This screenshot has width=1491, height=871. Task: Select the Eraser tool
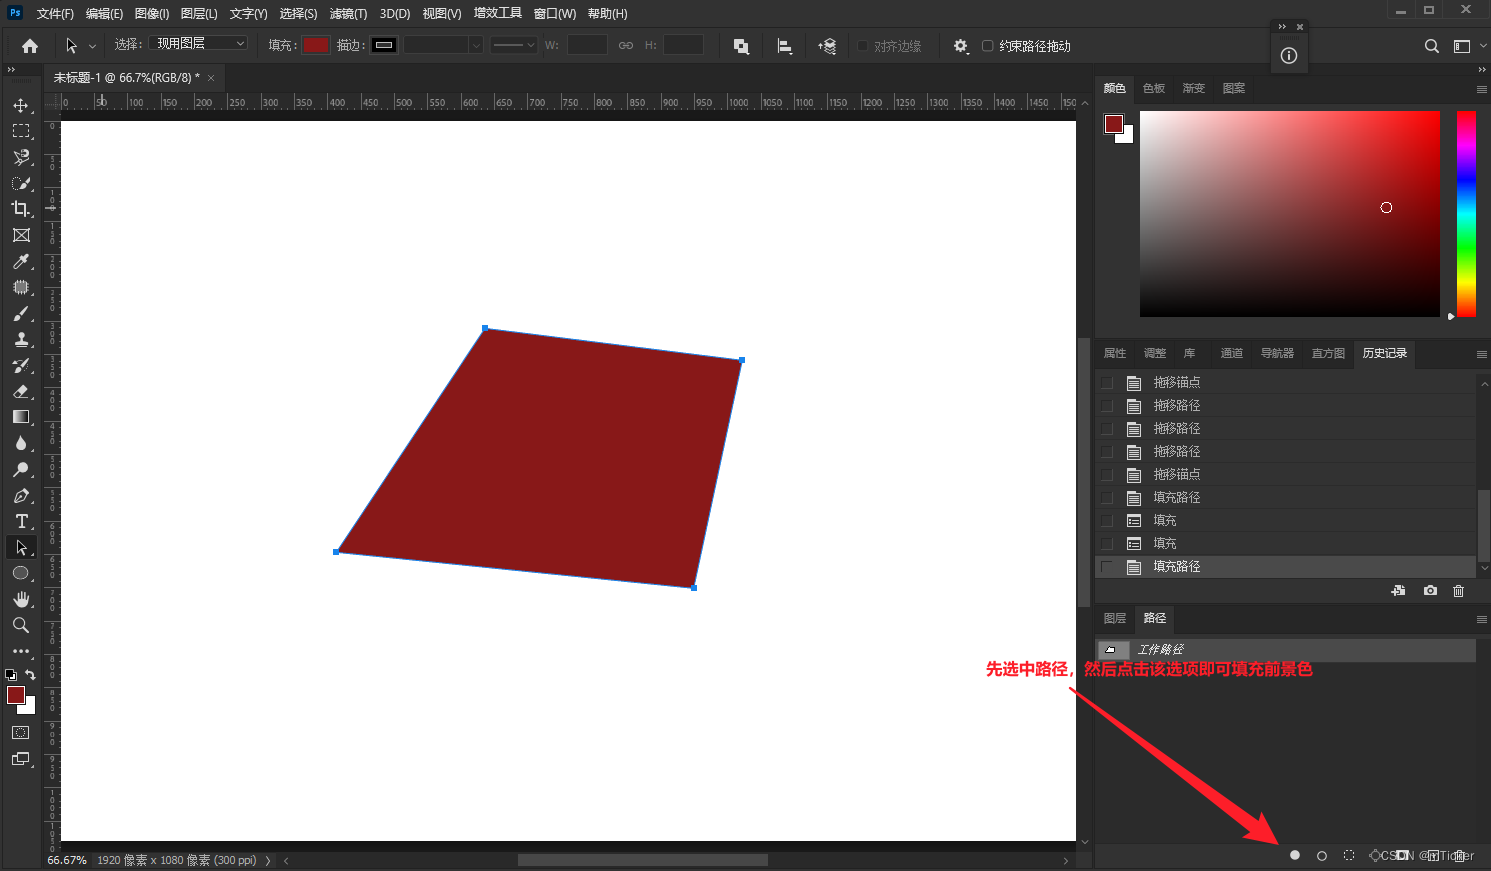click(x=21, y=391)
